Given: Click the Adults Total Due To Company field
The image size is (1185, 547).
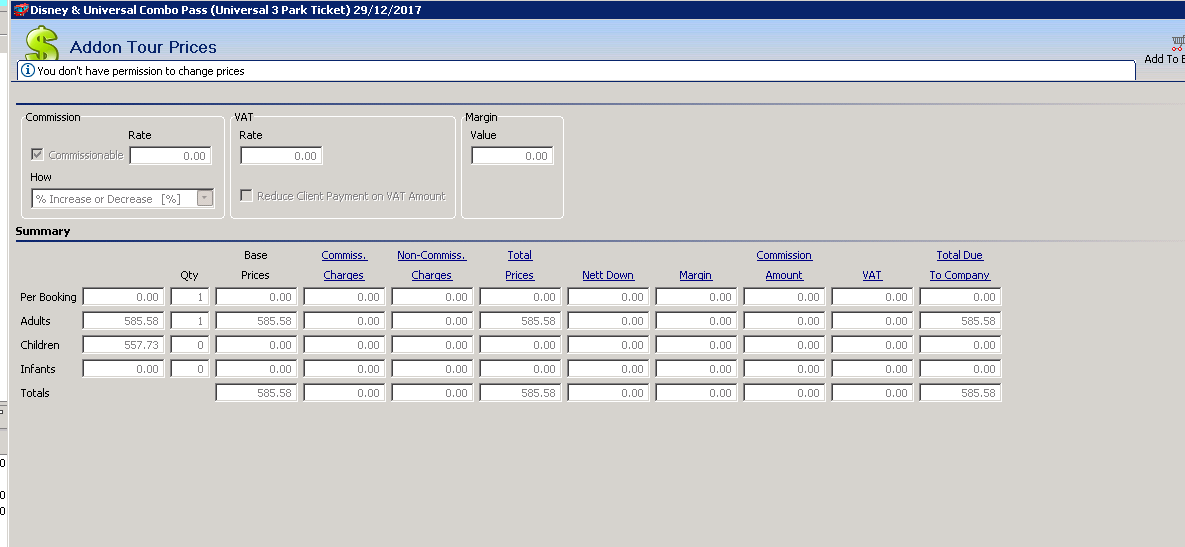Looking at the screenshot, I should pyautogui.click(x=961, y=321).
